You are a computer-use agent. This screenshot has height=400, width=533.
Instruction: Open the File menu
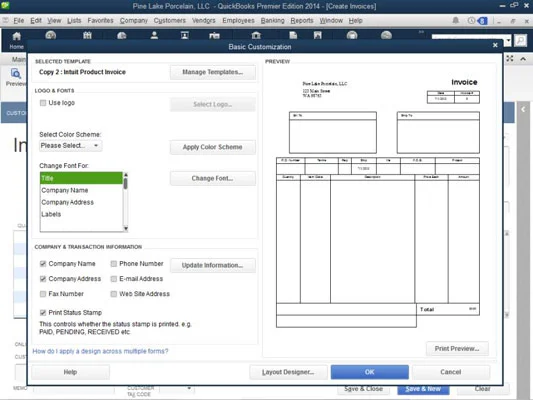19,21
